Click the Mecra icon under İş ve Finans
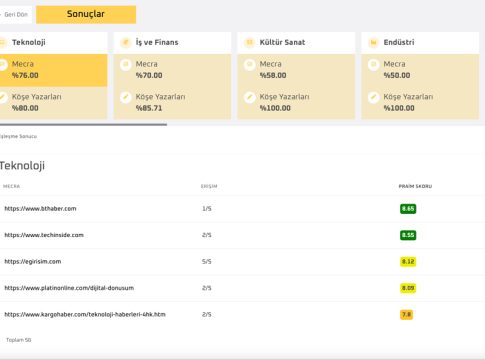The width and height of the screenshot is (485, 360). pos(126,64)
